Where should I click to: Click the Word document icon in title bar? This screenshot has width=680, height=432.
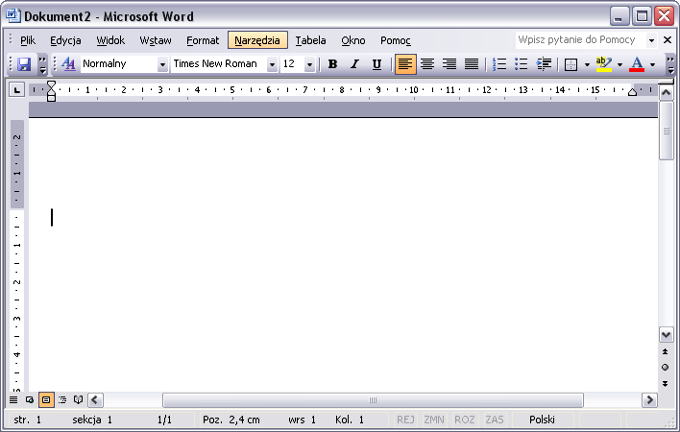pyautogui.click(x=13, y=16)
